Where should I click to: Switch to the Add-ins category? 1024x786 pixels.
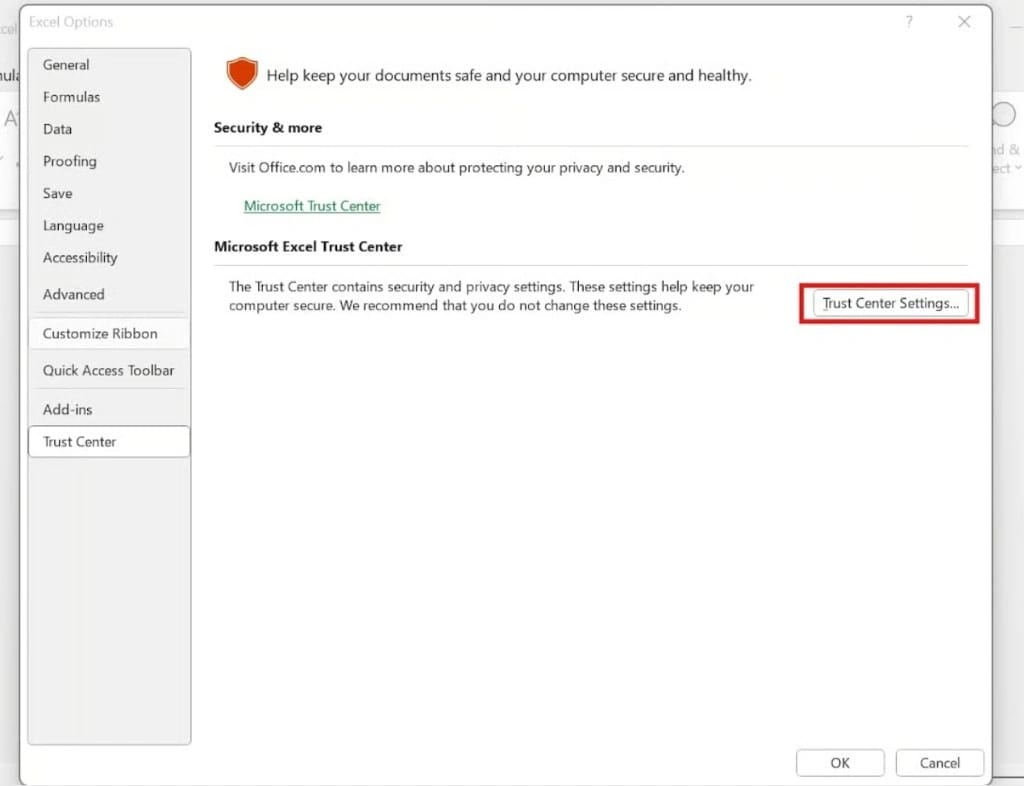[x=67, y=408]
